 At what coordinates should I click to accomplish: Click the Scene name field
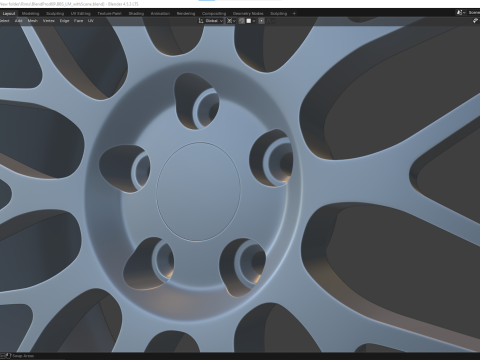tap(474, 13)
